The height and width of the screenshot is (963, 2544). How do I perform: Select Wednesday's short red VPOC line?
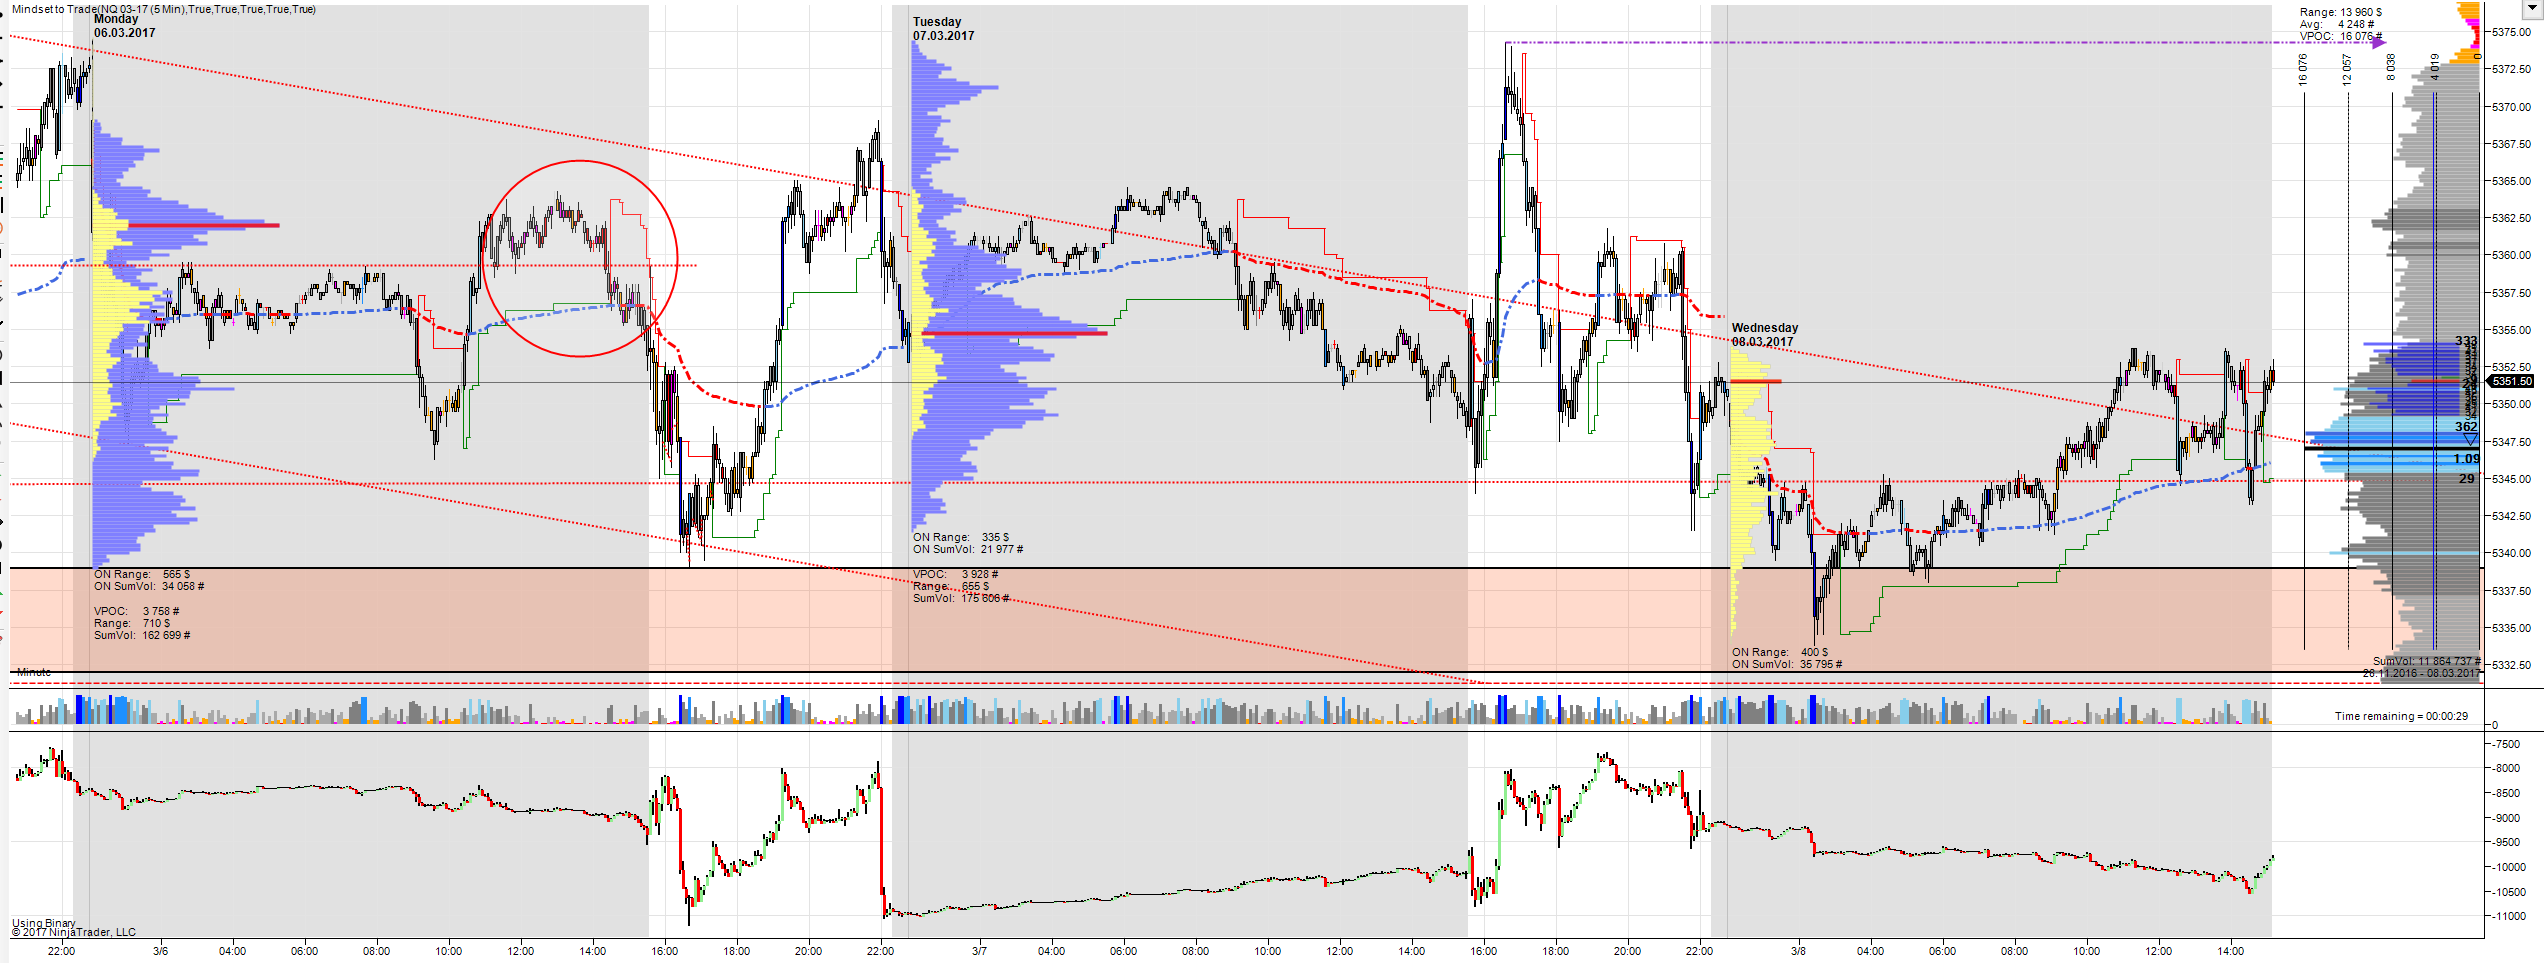pos(1756,381)
